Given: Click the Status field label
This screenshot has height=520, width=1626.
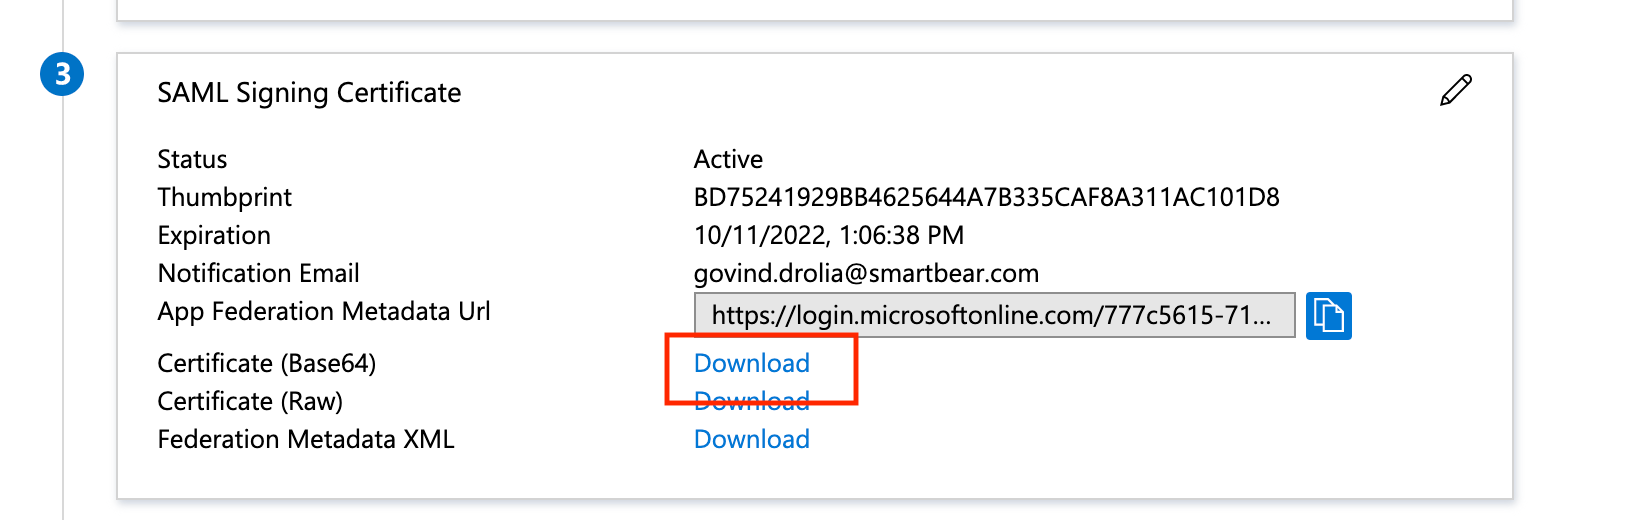Looking at the screenshot, I should 192,159.
